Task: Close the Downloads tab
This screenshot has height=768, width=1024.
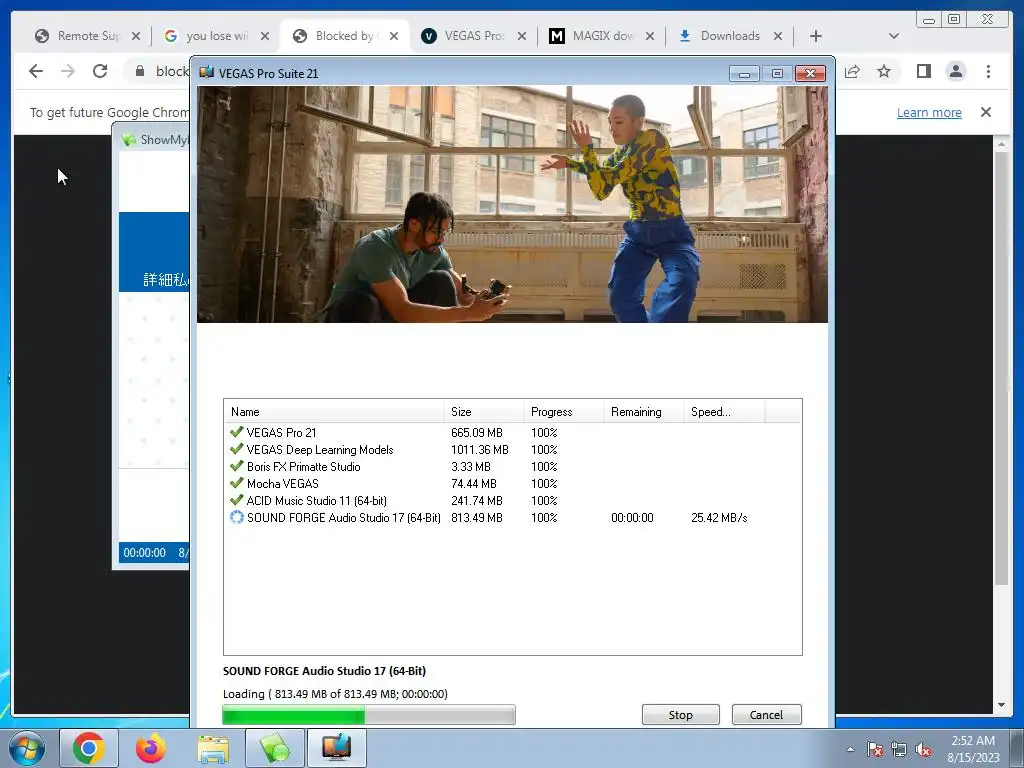Action: [x=778, y=36]
